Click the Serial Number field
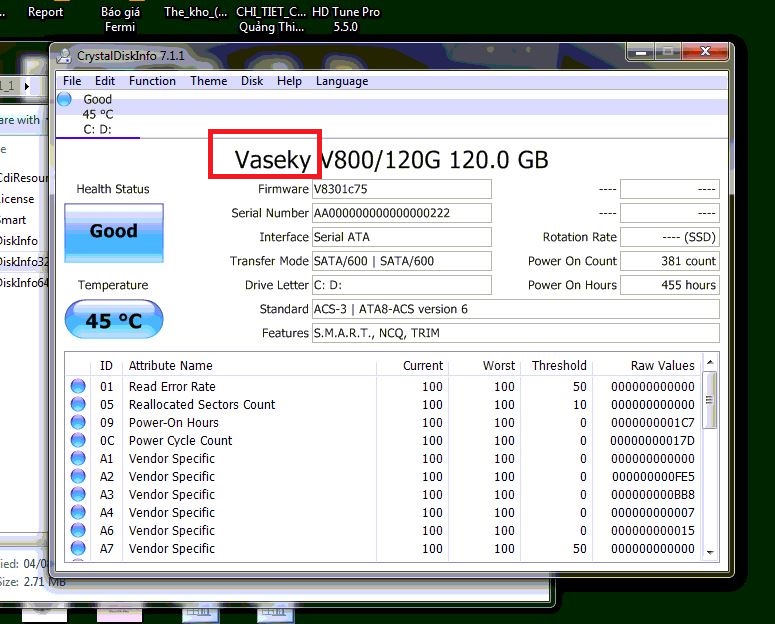The height and width of the screenshot is (624, 775). click(402, 213)
